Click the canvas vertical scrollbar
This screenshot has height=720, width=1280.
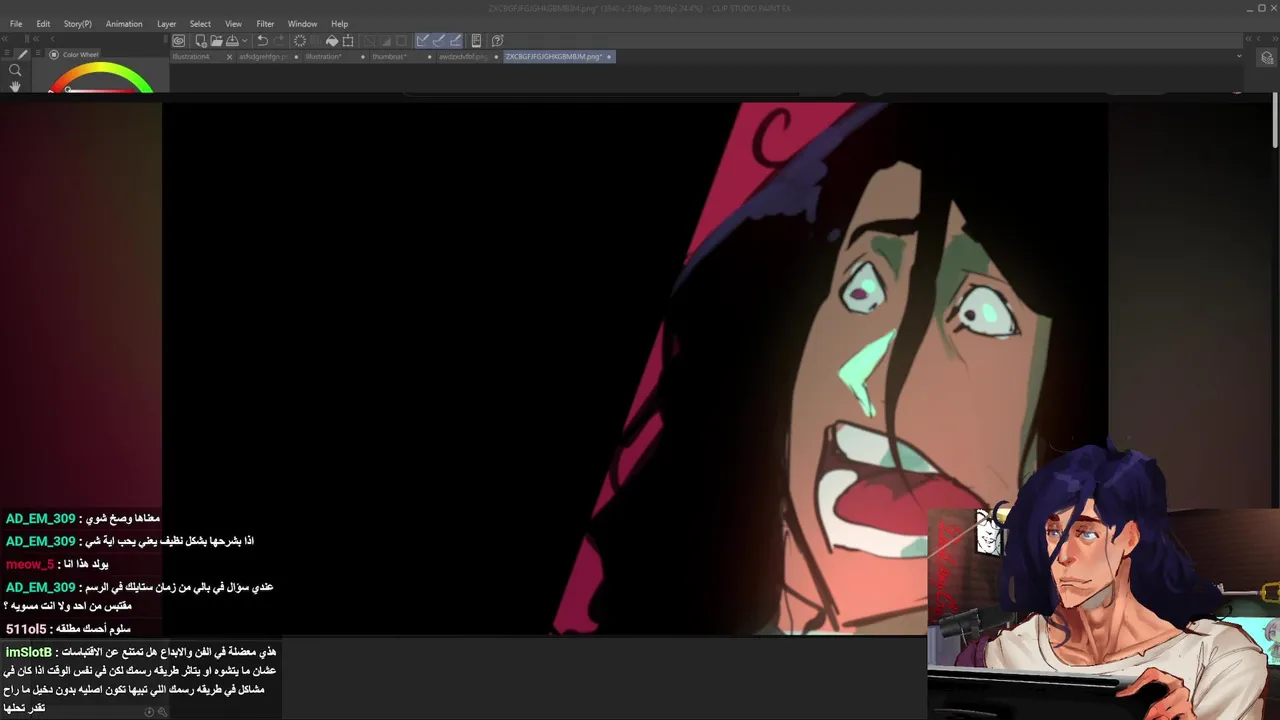pyautogui.click(x=1275, y=120)
